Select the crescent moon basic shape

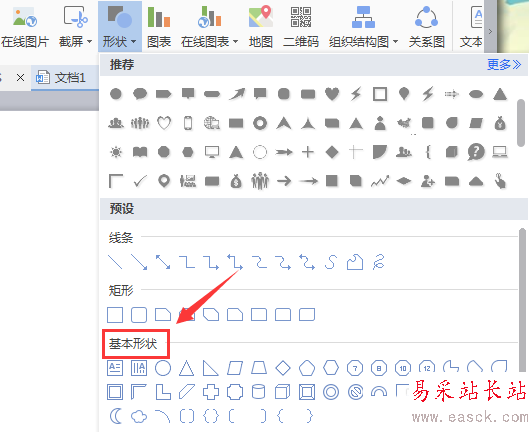coord(115,416)
